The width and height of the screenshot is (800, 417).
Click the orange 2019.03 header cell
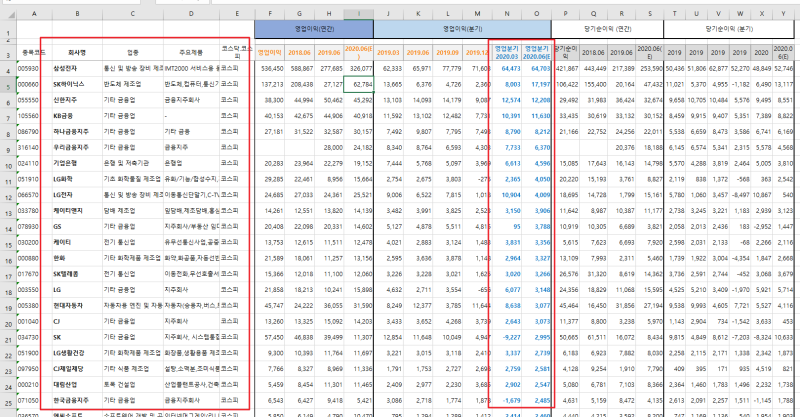pos(388,52)
